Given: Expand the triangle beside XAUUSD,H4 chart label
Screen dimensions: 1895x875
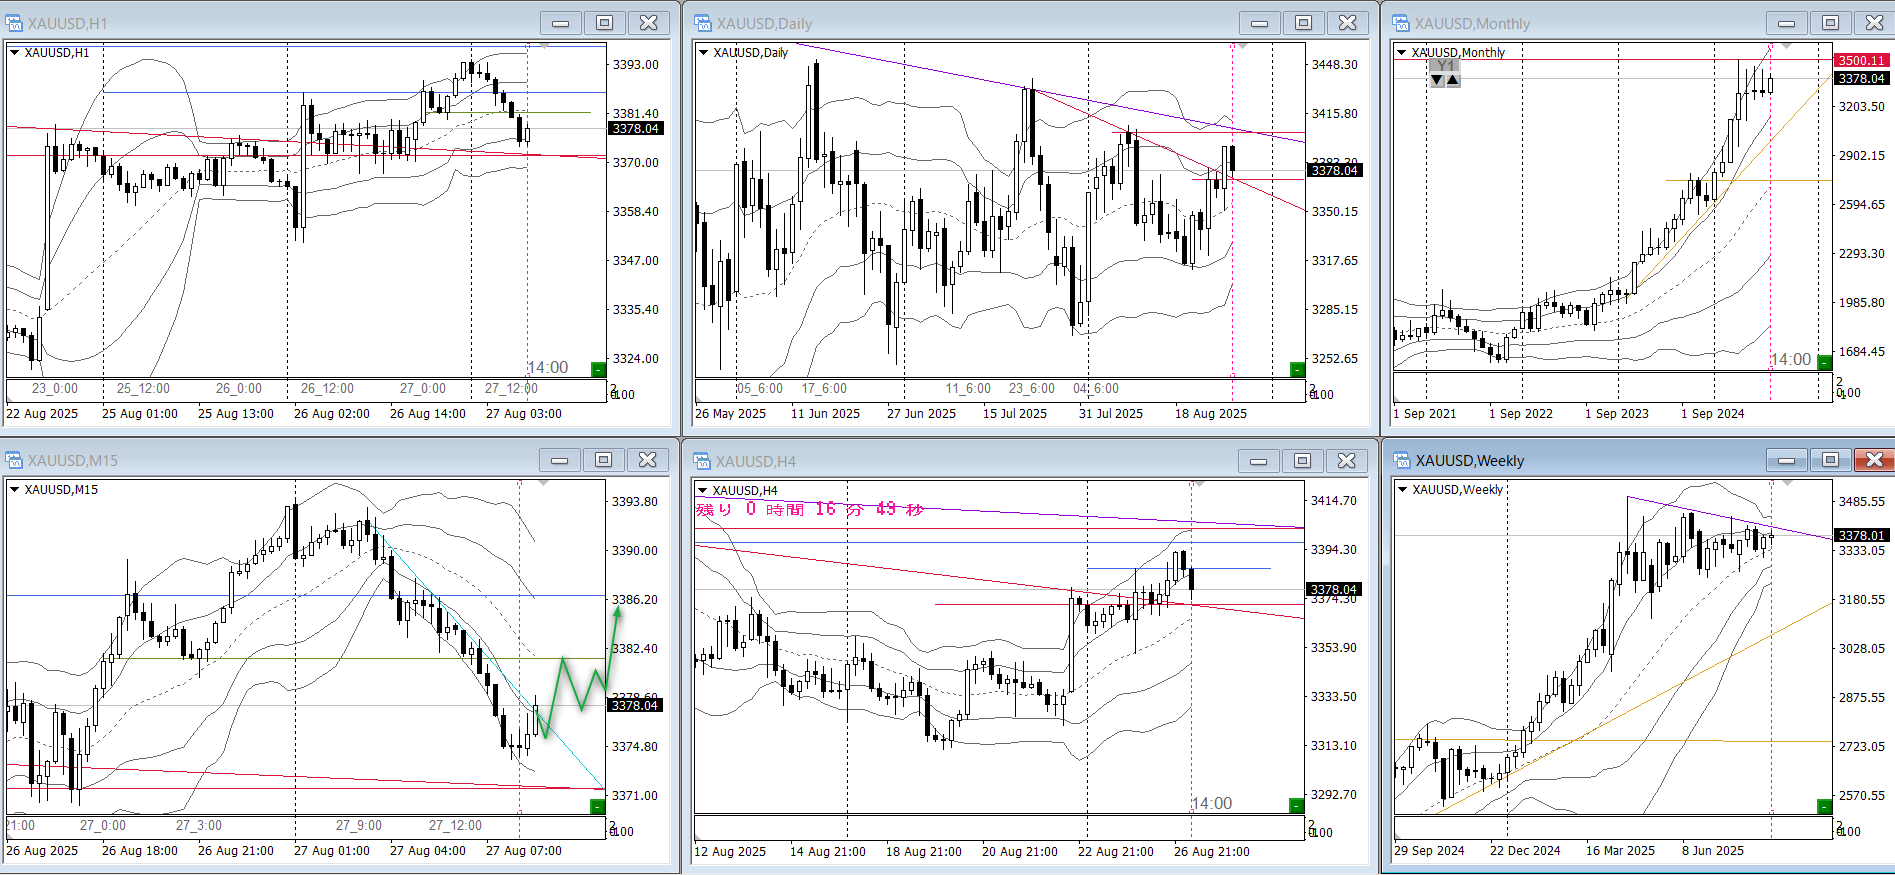Looking at the screenshot, I should point(703,490).
